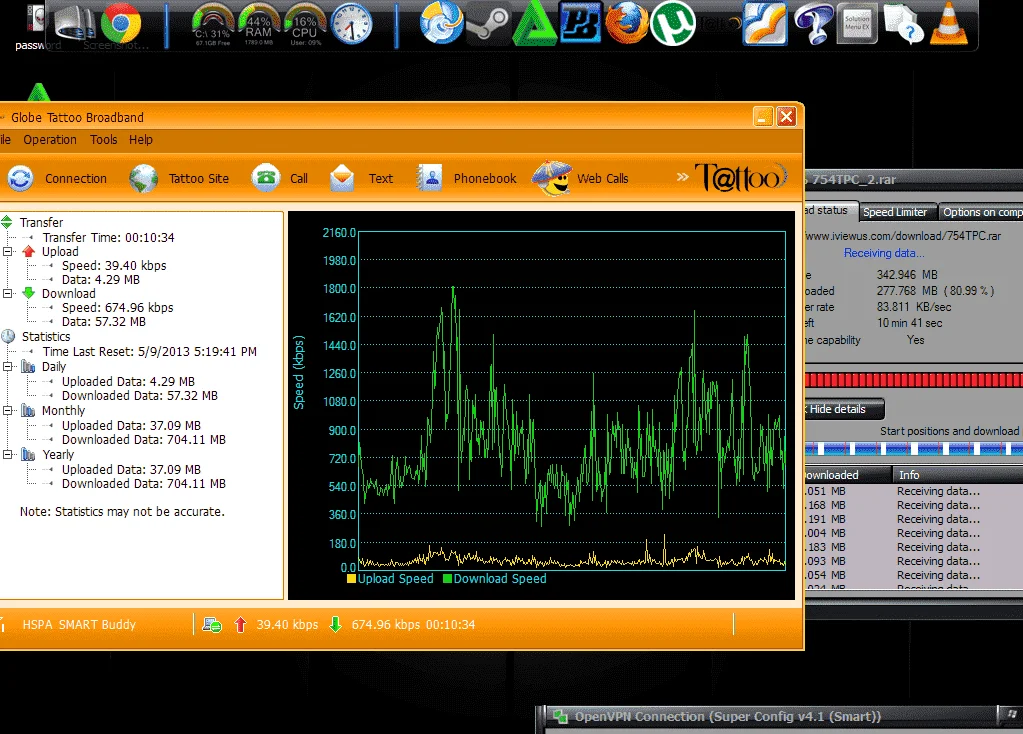Screen dimensions: 1023x734
Task: Click the Web Calls smiley icon
Action: (552, 177)
